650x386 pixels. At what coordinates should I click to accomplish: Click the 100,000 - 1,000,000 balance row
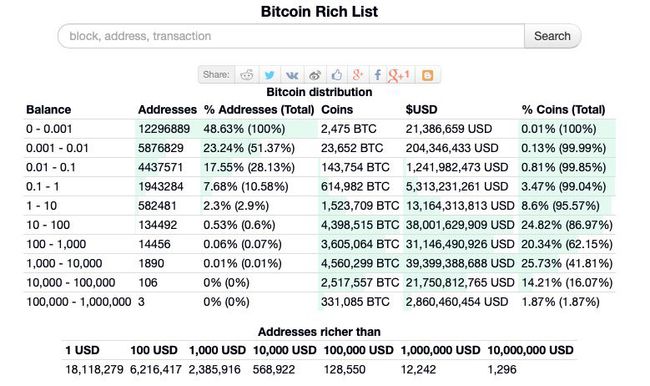pyautogui.click(x=320, y=302)
